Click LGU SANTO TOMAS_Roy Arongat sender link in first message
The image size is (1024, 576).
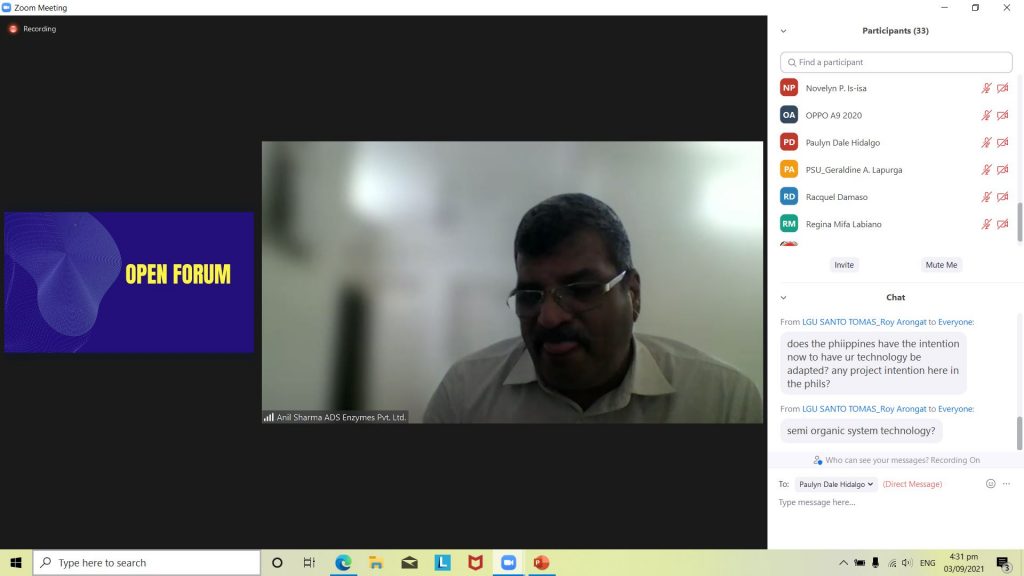click(864, 322)
